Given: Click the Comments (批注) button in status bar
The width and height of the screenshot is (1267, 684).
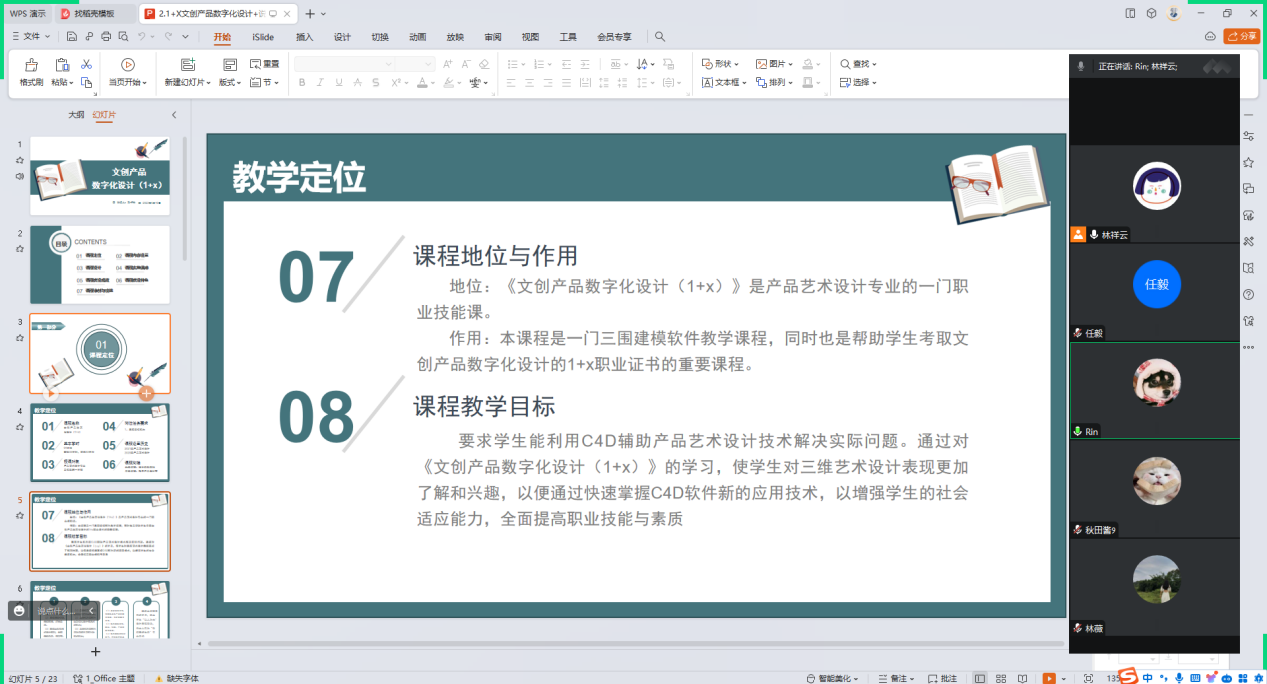Looking at the screenshot, I should point(943,678).
